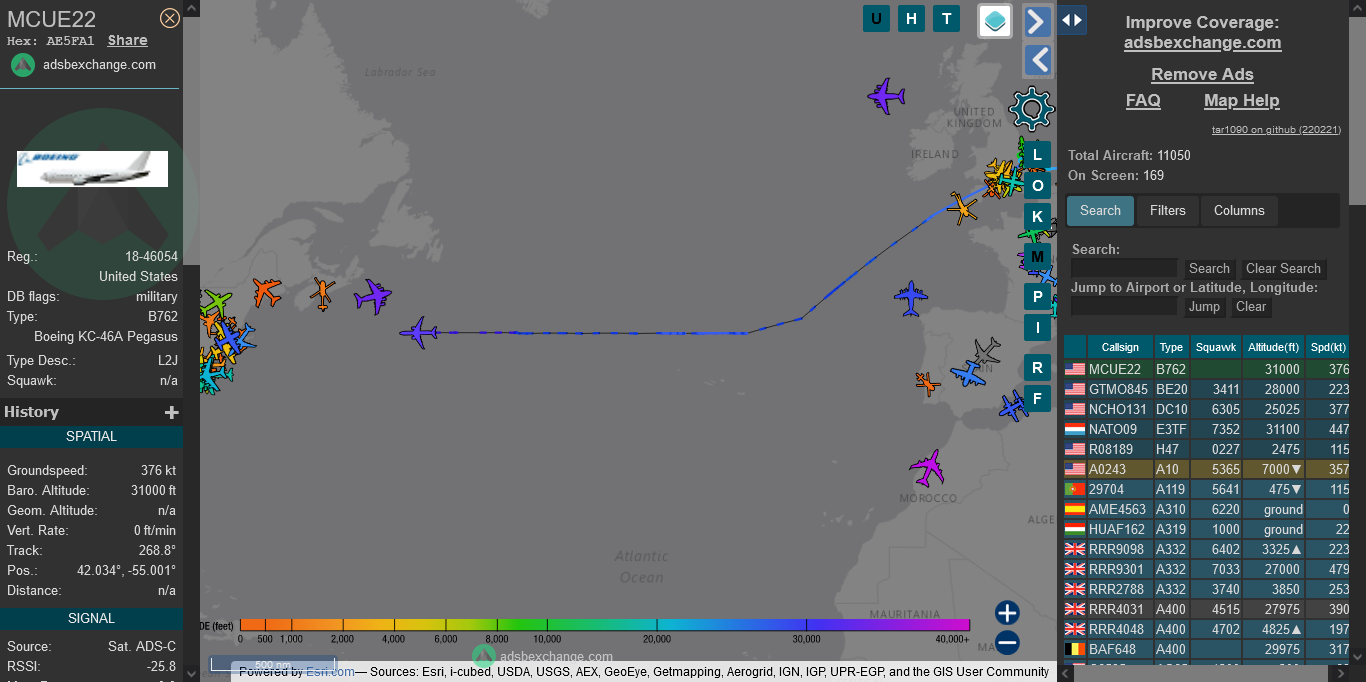Click the Portuguese flag in 29704 row
The image size is (1366, 682).
tap(1075, 489)
